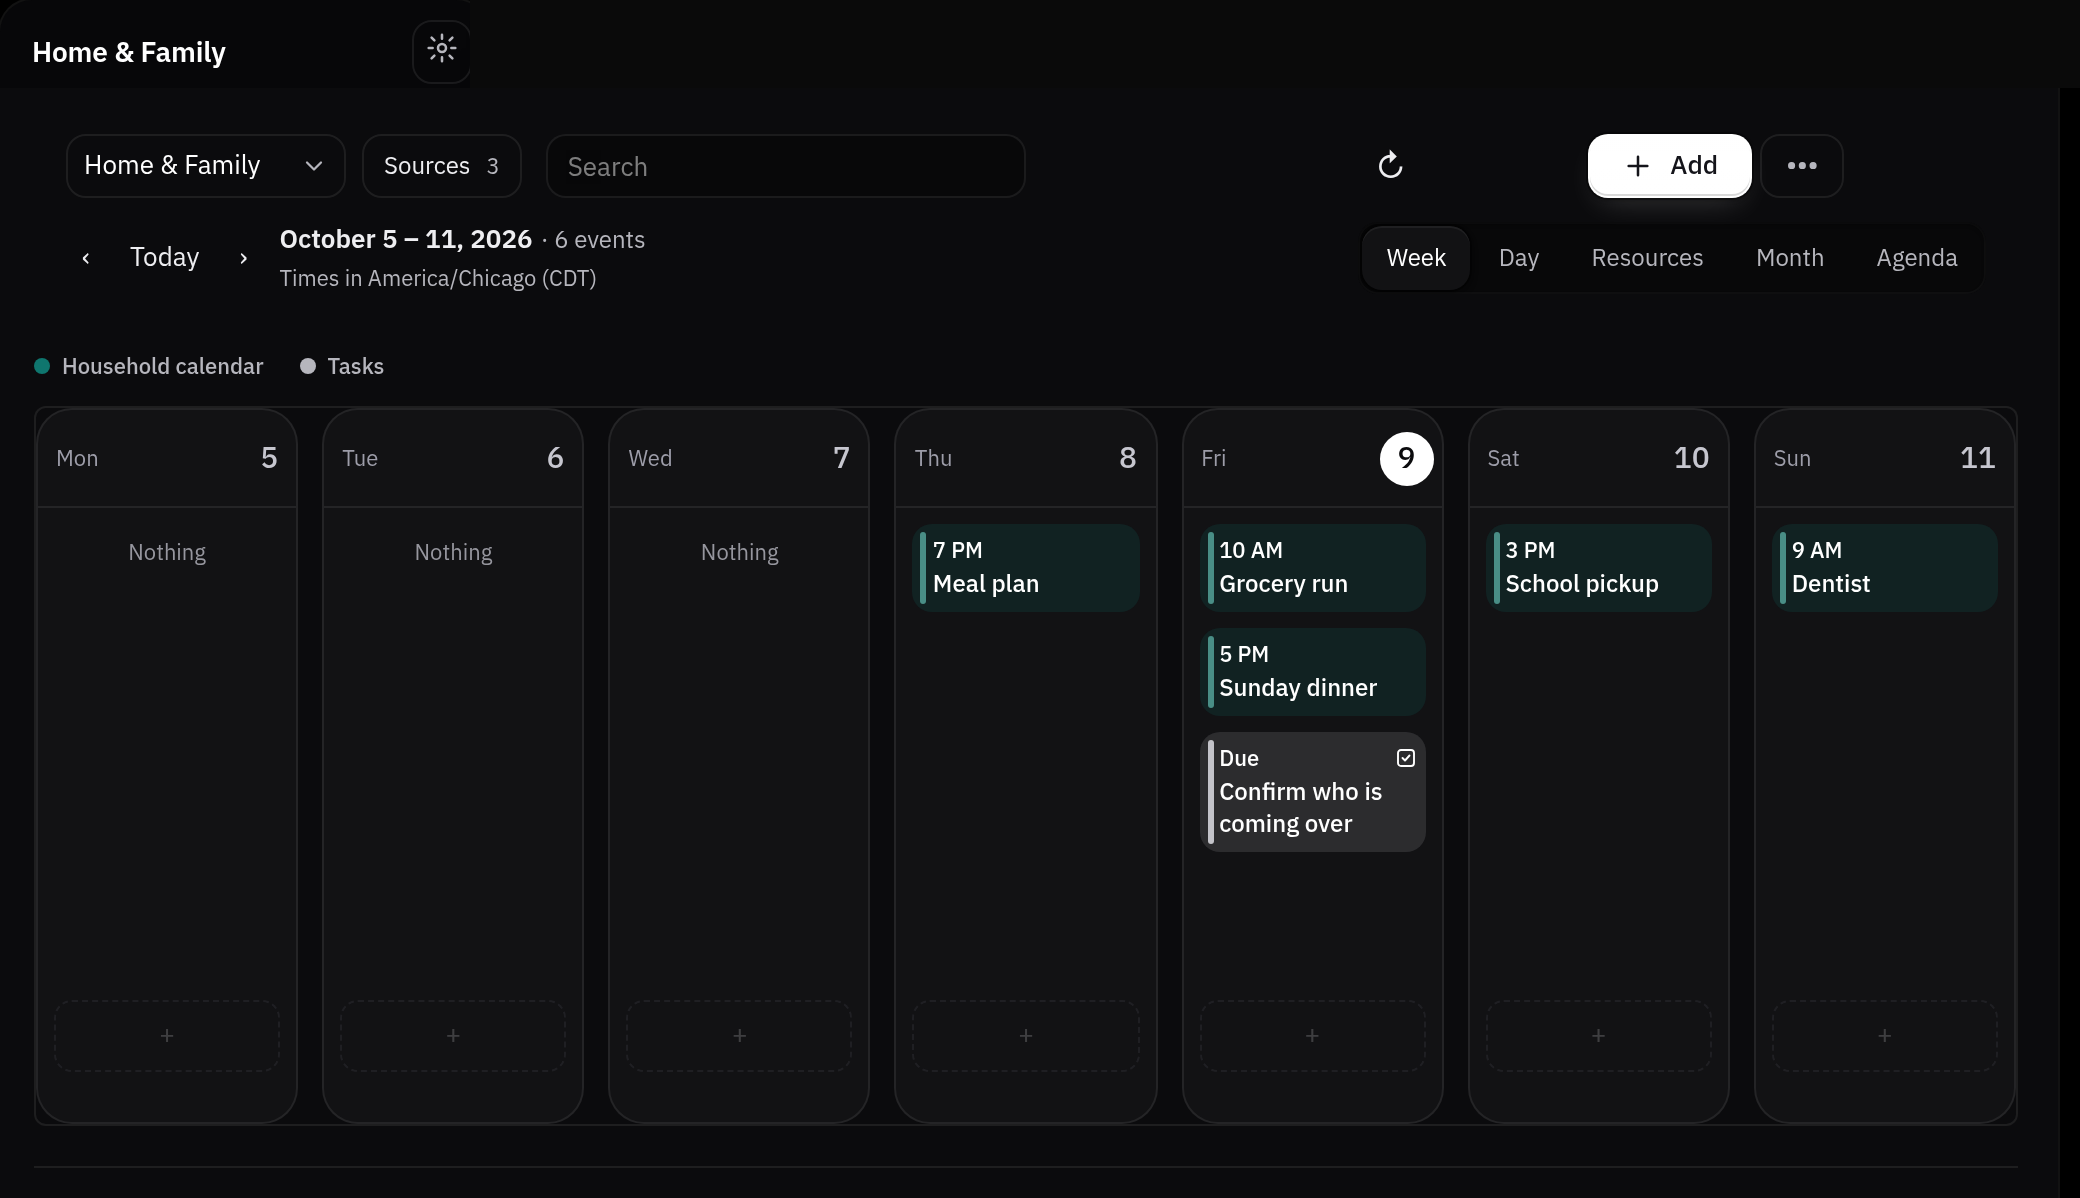2080x1198 pixels.
Task: Select the Sat 10 day header
Action: (1598, 458)
